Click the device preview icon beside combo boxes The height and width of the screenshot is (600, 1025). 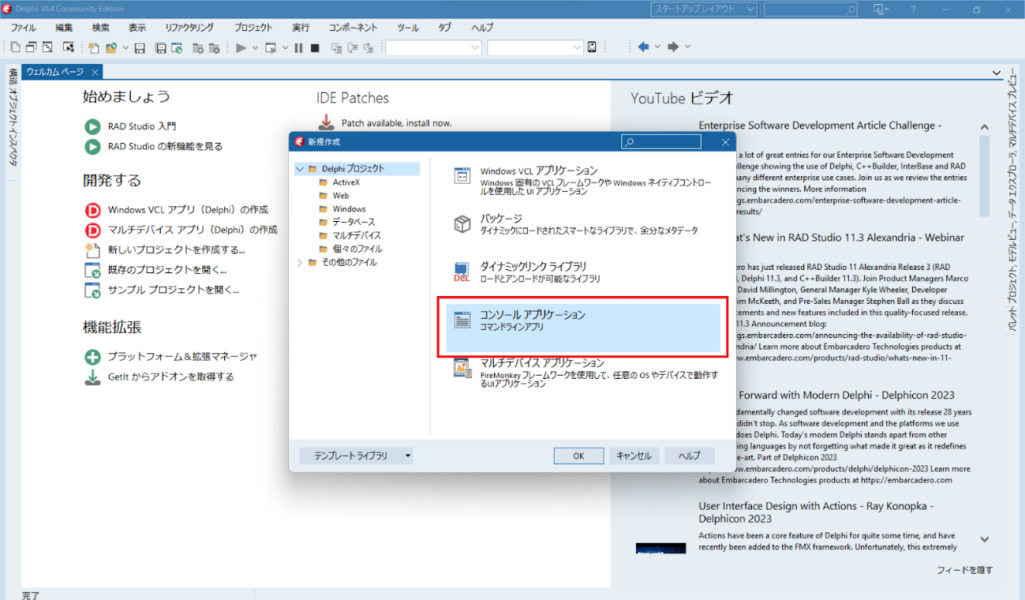(592, 47)
